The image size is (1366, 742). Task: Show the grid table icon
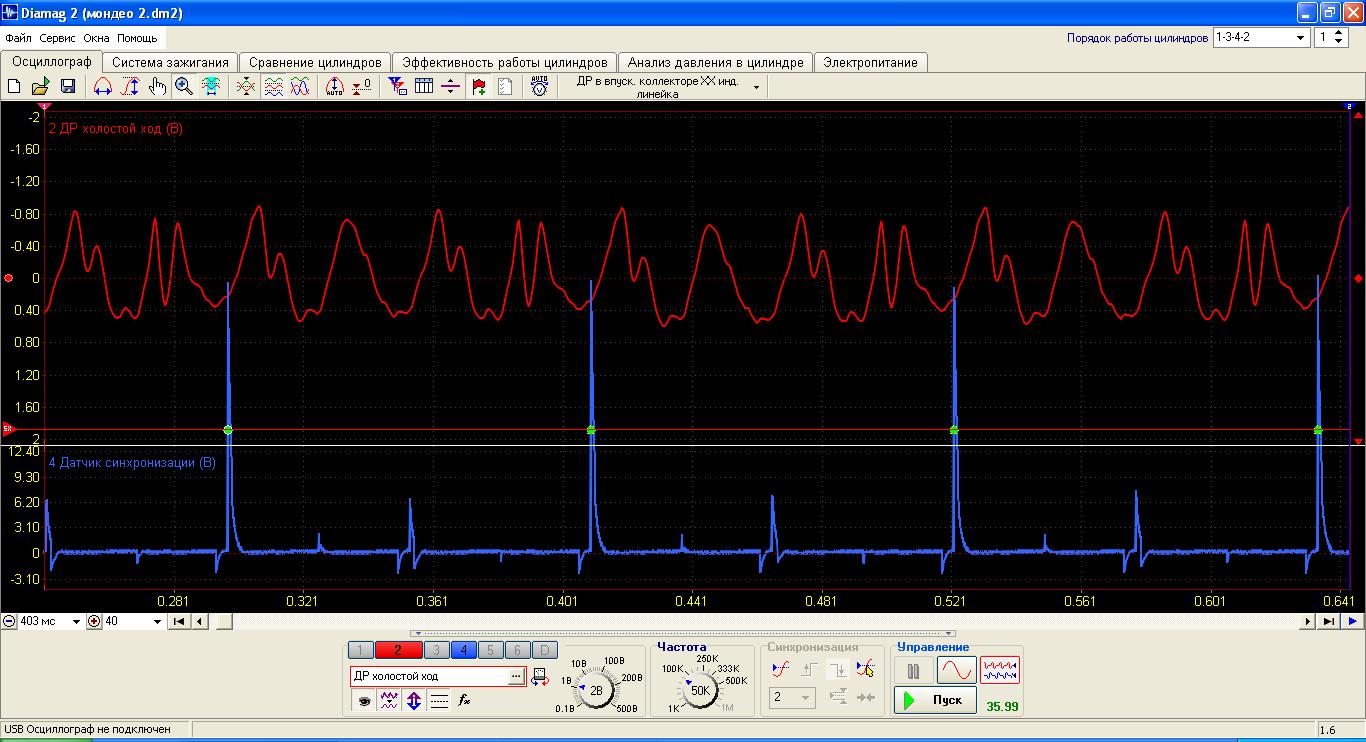click(x=424, y=87)
